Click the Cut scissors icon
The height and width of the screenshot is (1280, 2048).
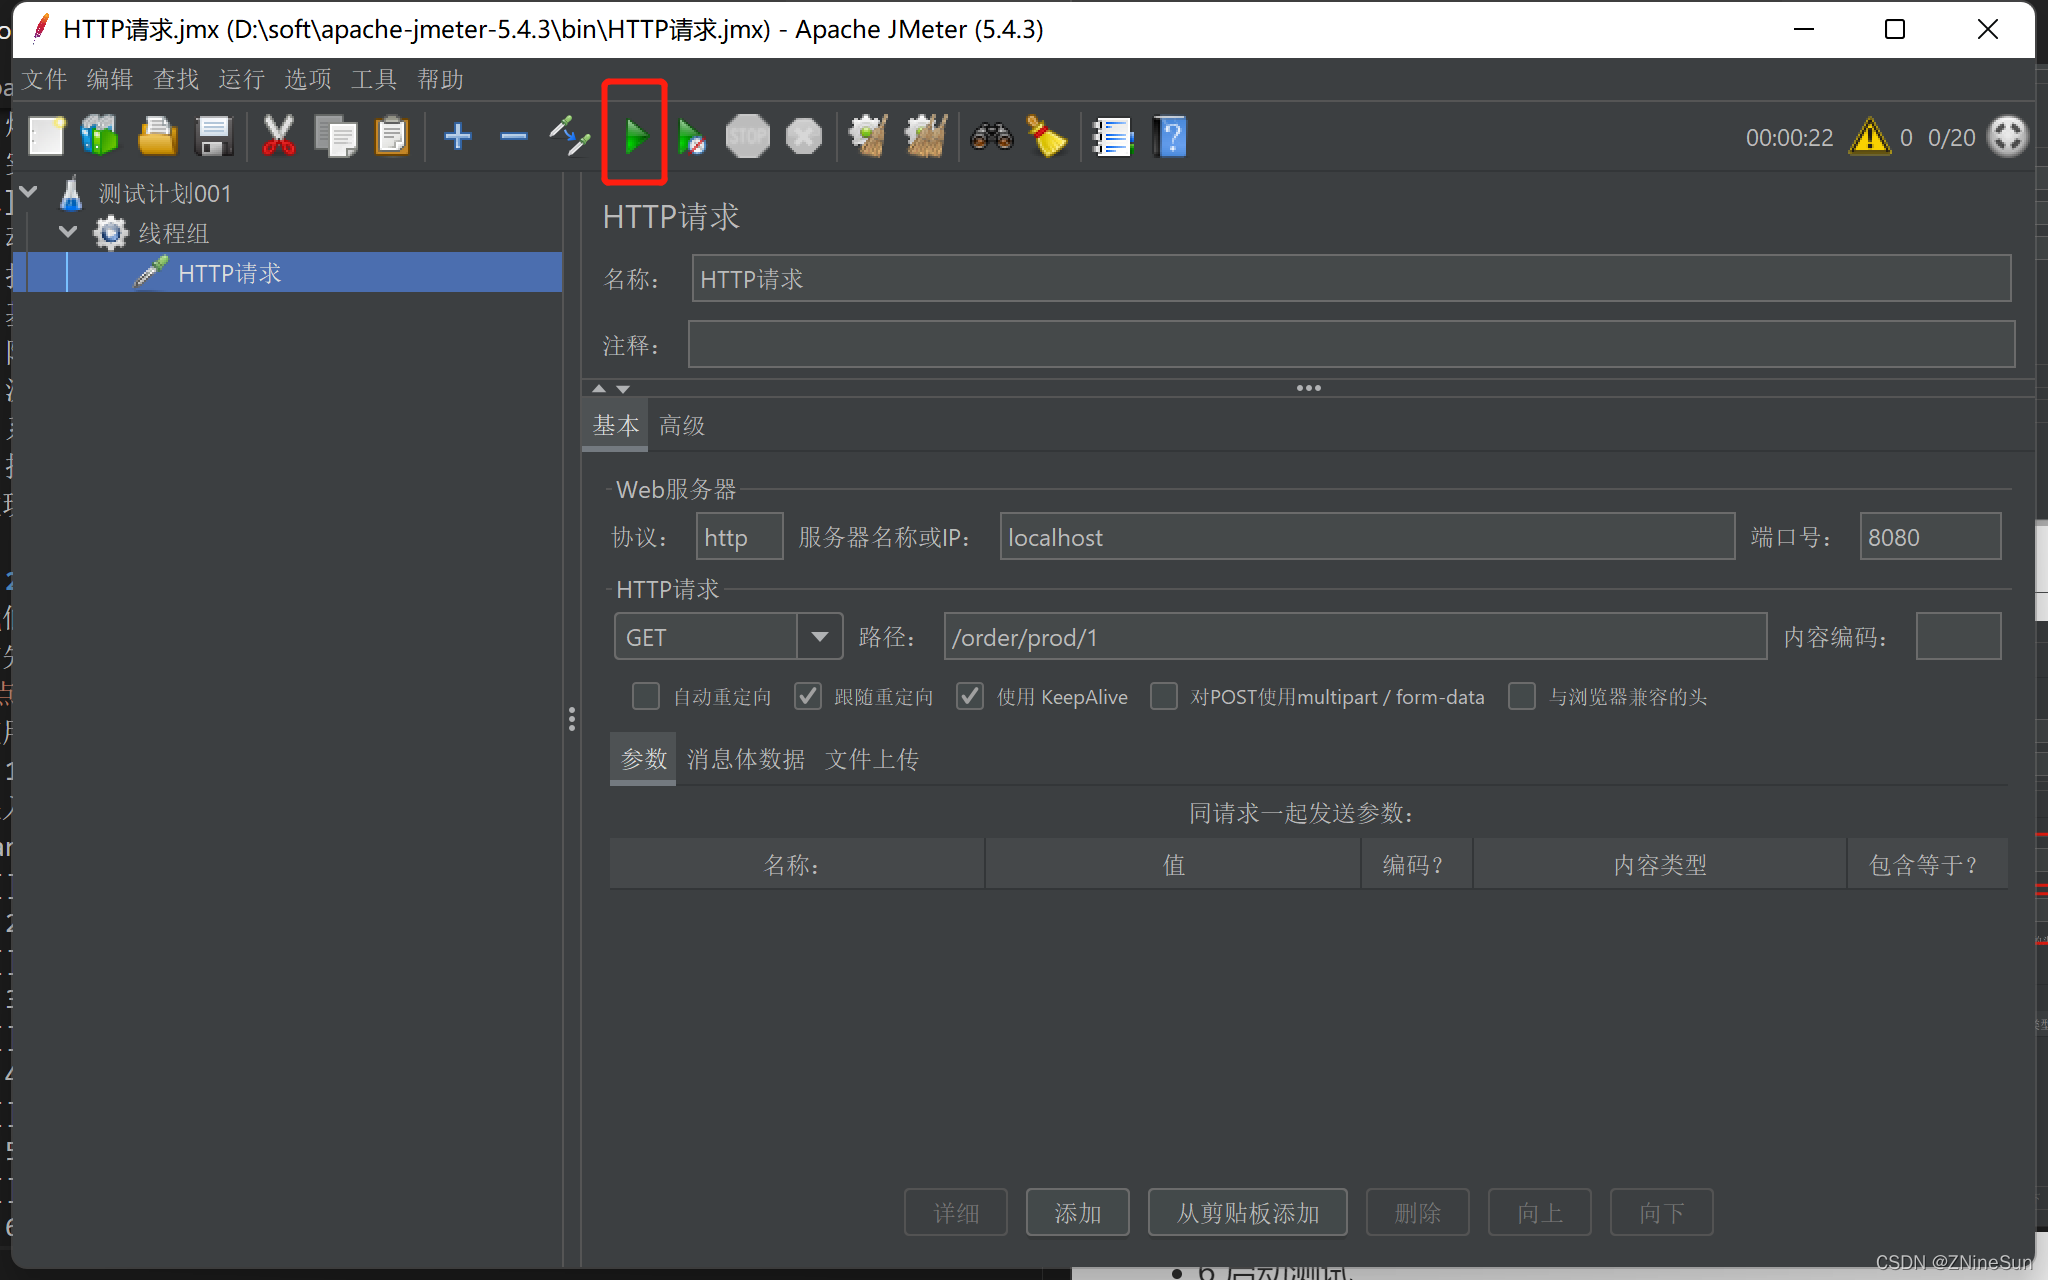(x=279, y=136)
